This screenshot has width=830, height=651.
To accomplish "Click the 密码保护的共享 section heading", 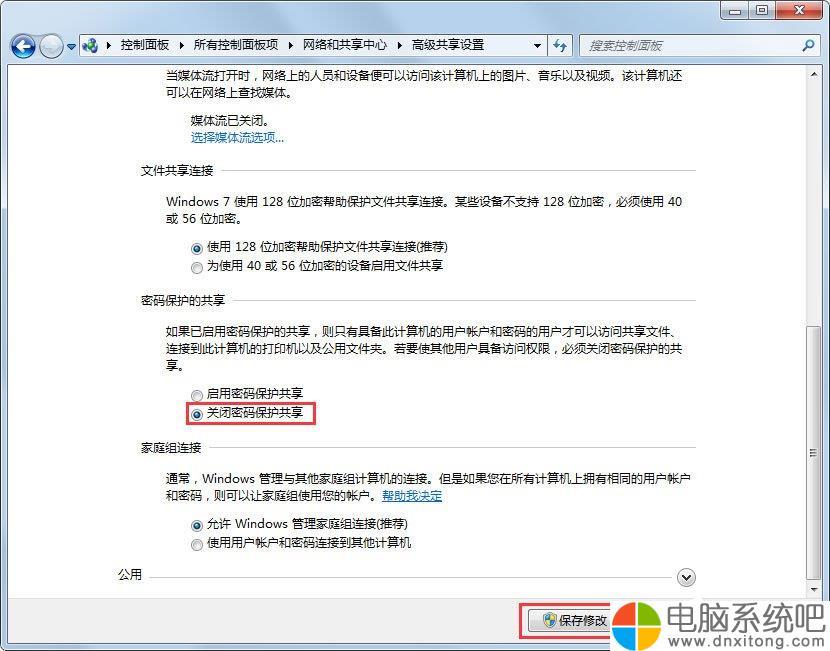I will 183,301.
